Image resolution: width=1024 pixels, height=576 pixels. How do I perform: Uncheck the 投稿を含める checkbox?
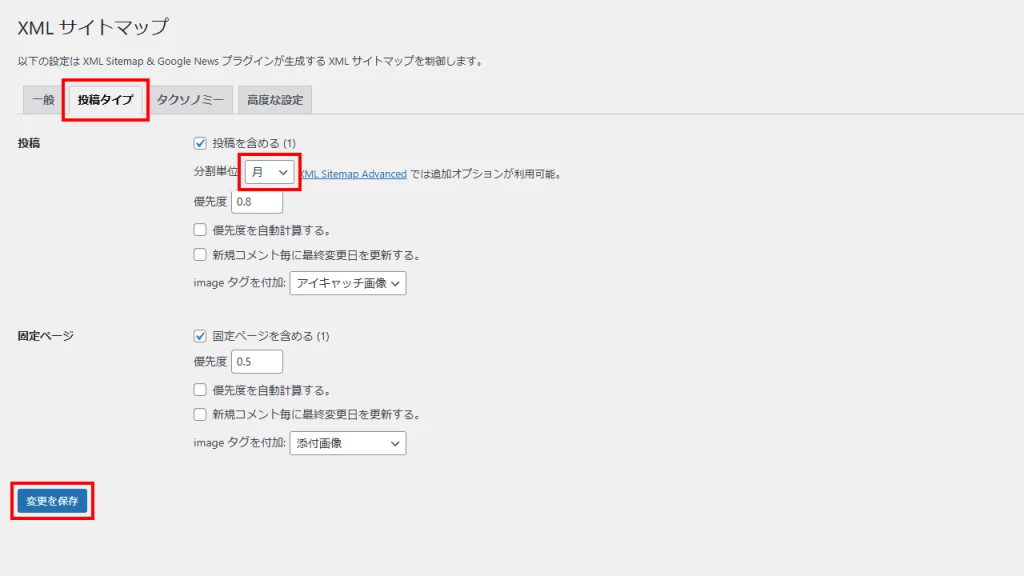200,143
